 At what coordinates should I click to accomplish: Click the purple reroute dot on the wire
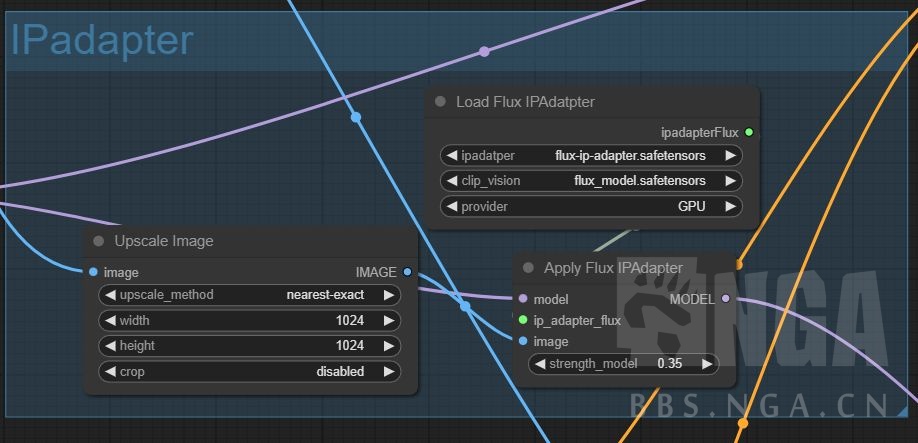click(x=484, y=51)
